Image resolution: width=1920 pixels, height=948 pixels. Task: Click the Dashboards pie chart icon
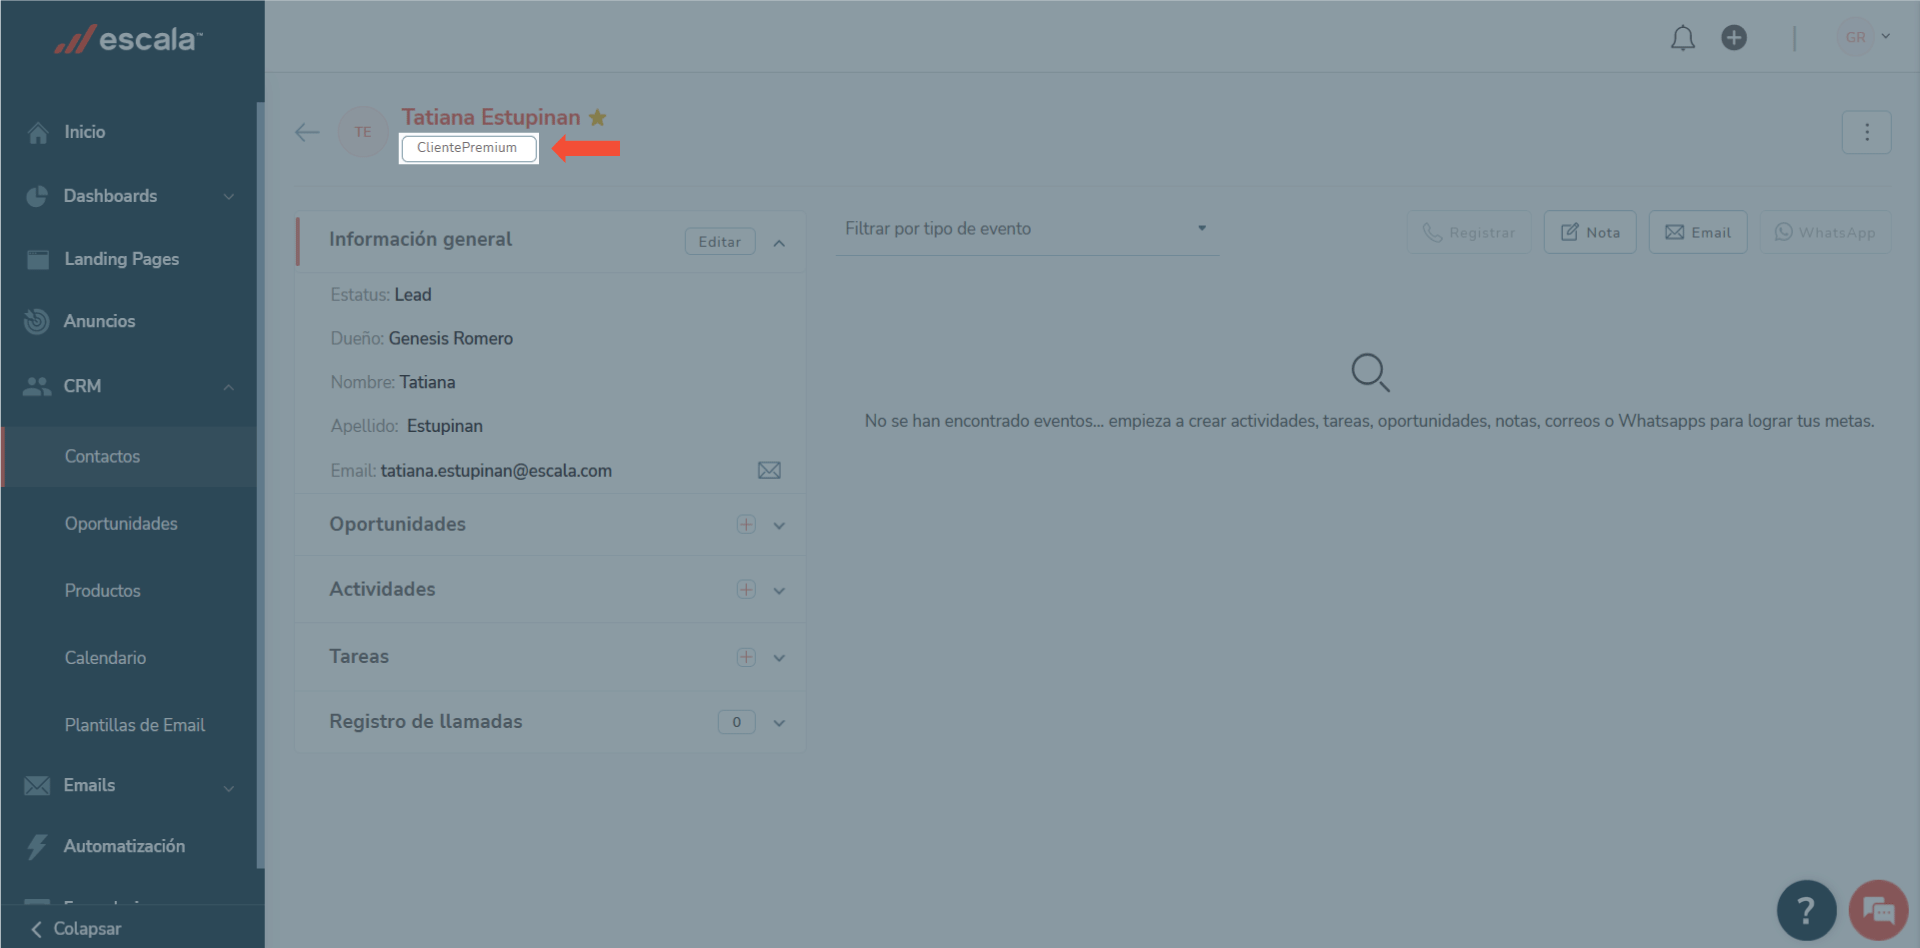37,196
